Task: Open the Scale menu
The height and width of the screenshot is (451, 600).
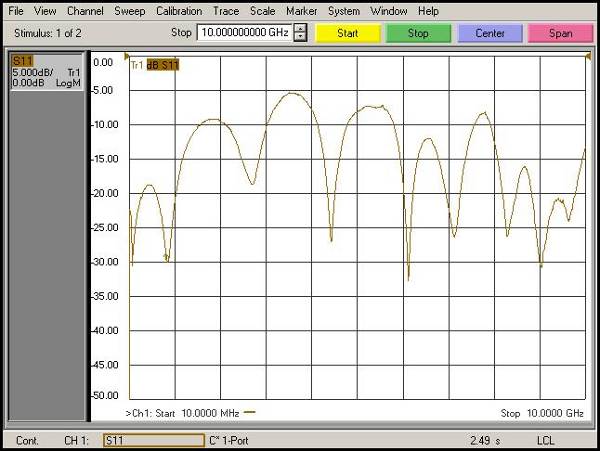Action: click(x=262, y=11)
